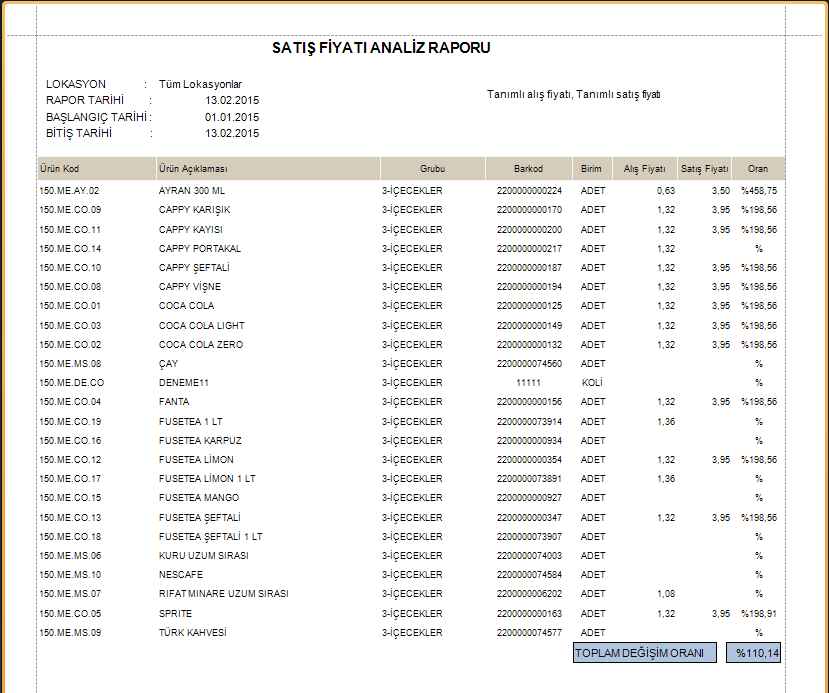Click the Başlangıç Tarihi value 01.01.2015
The height and width of the screenshot is (693, 829).
click(x=232, y=117)
